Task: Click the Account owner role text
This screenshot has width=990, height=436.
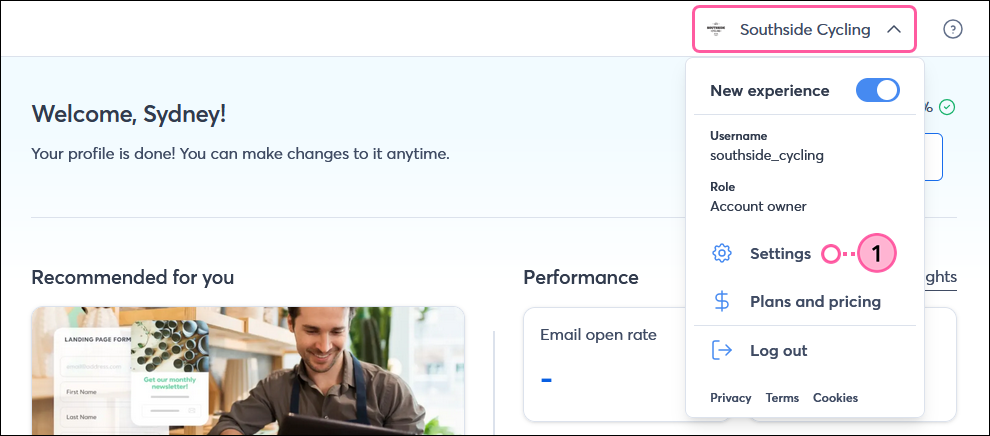Action: [758, 206]
